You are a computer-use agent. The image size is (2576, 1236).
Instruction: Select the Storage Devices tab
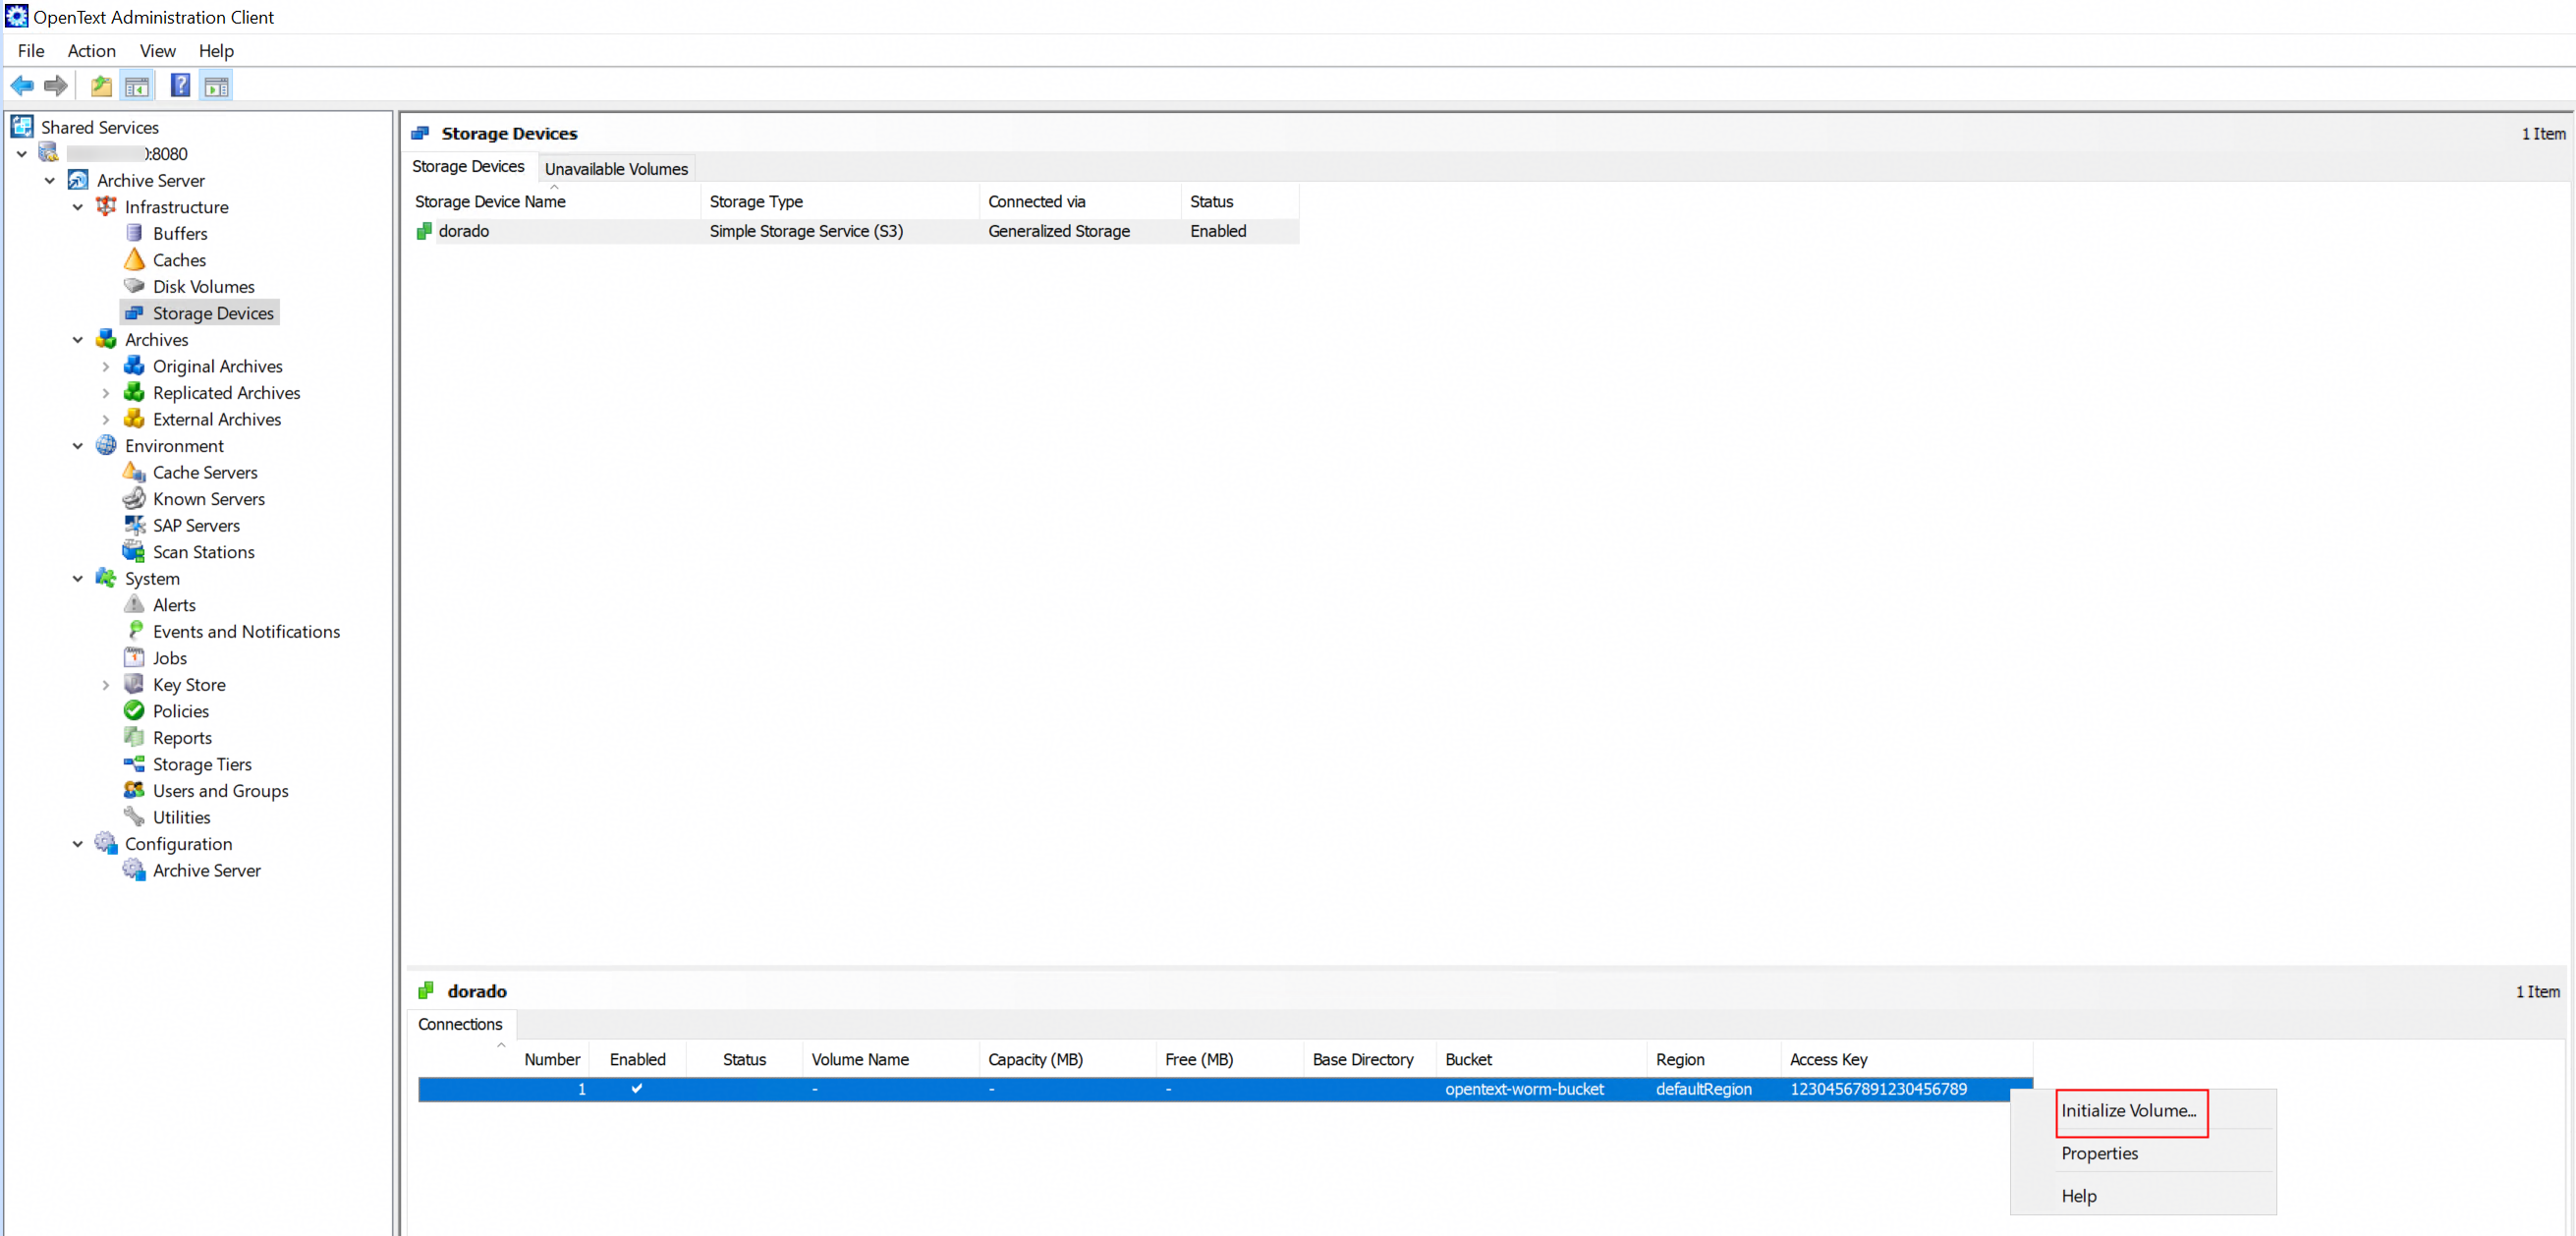coord(468,166)
